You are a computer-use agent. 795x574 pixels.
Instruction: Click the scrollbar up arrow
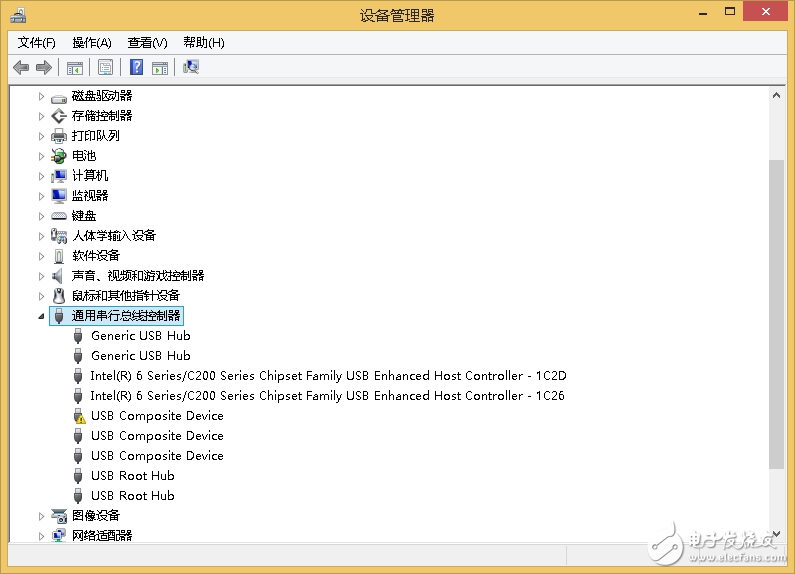click(x=776, y=95)
